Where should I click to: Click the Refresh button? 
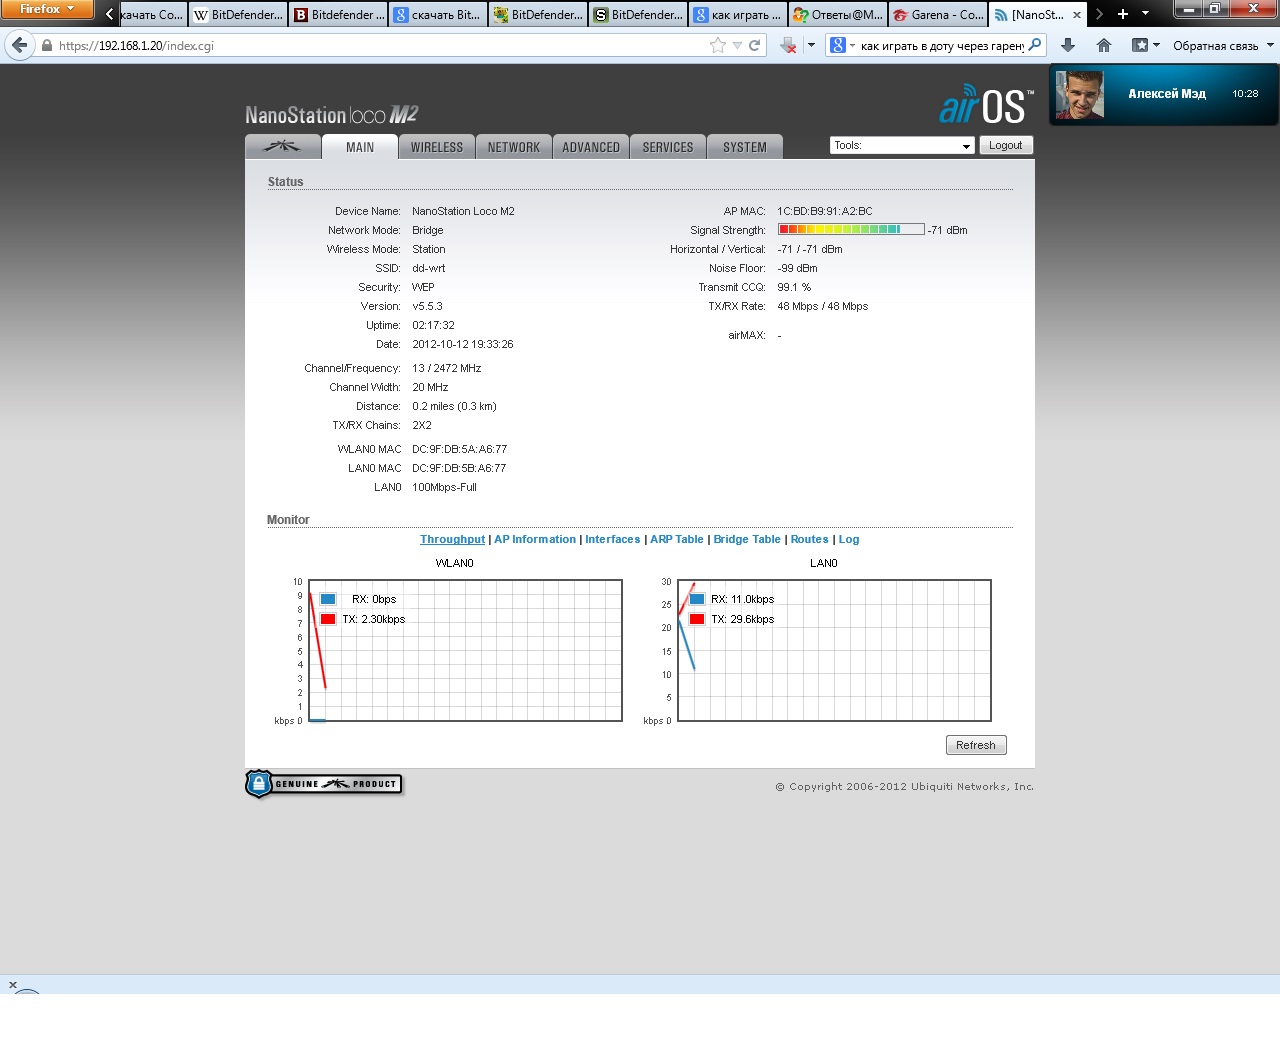pos(976,745)
